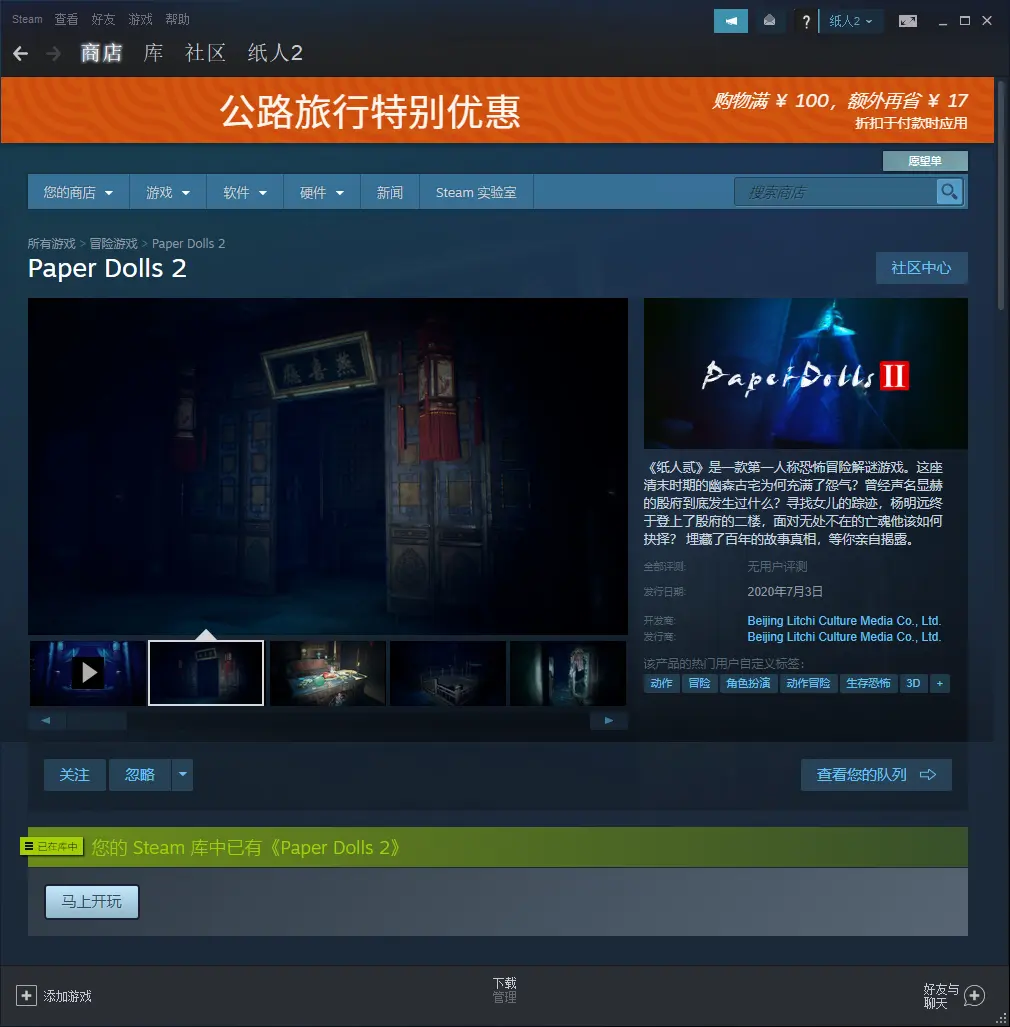
Task: Click the page vertical scrollbar
Action: point(1000,196)
